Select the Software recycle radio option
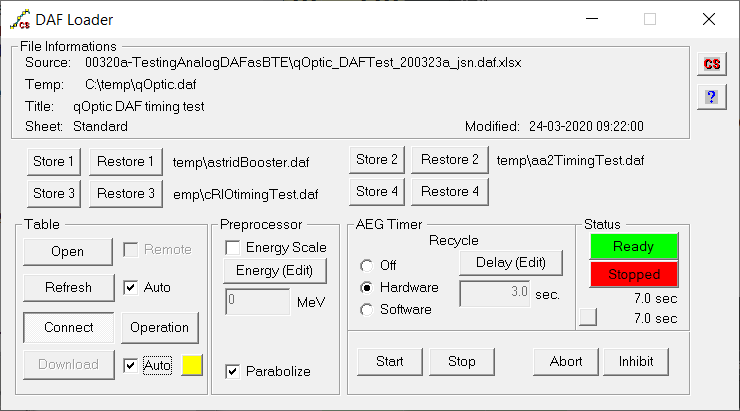 (366, 310)
